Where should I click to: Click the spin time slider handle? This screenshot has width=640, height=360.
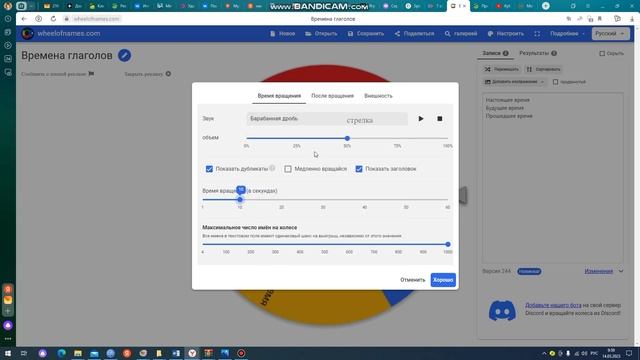240,200
